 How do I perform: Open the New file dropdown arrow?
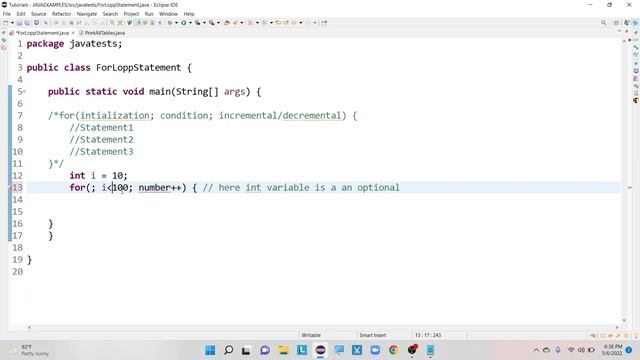pyautogui.click(x=12, y=23)
